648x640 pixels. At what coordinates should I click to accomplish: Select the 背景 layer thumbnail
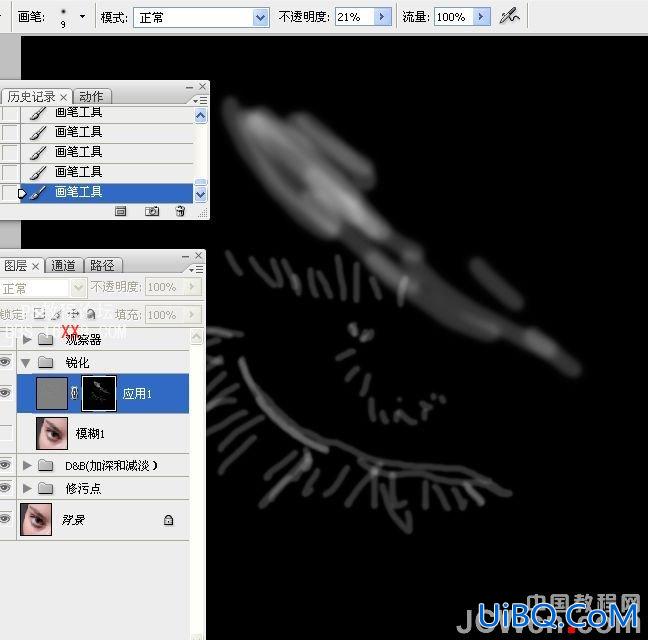tap(36, 519)
